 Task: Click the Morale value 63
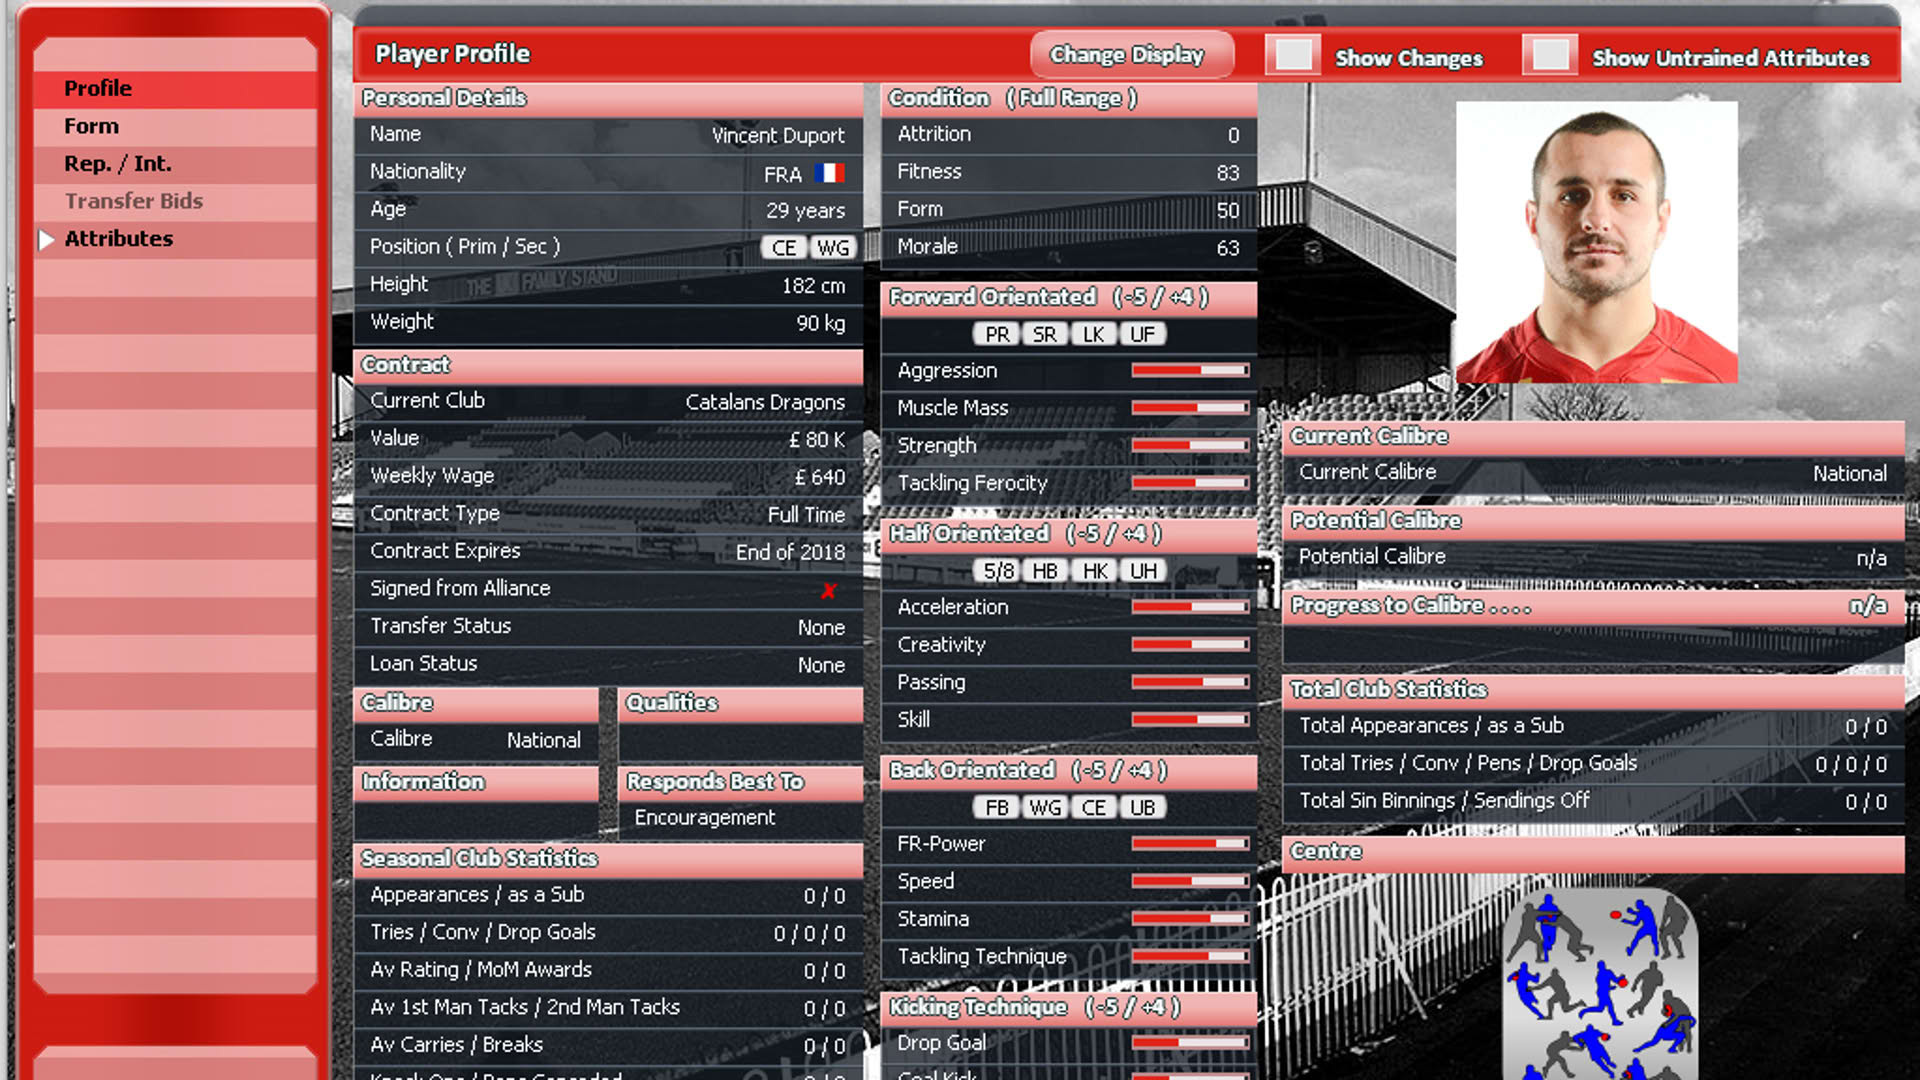1228,248
